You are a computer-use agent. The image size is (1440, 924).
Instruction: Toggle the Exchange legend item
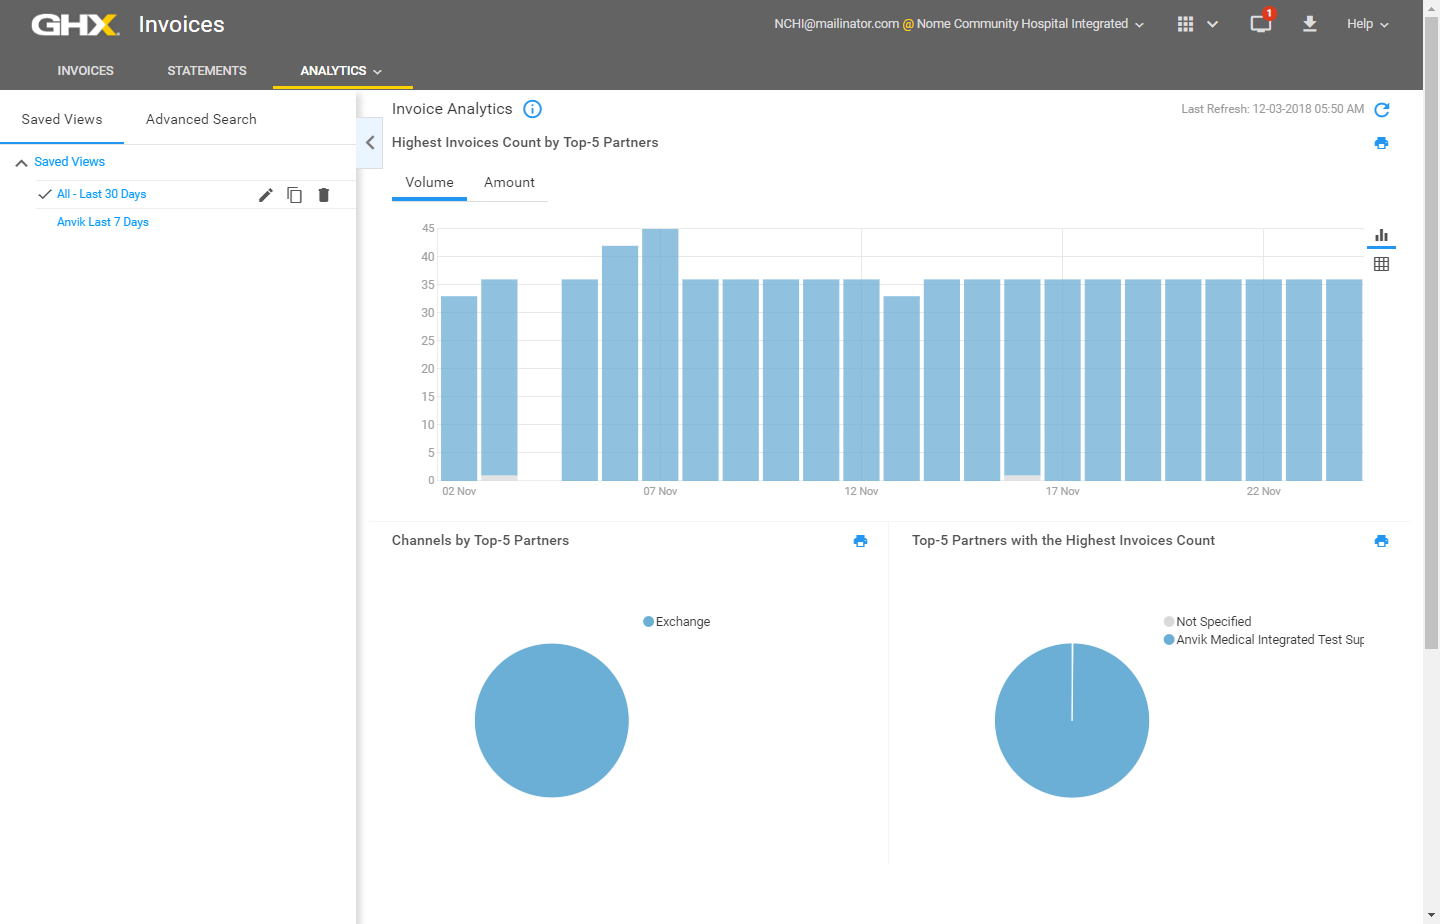point(677,622)
